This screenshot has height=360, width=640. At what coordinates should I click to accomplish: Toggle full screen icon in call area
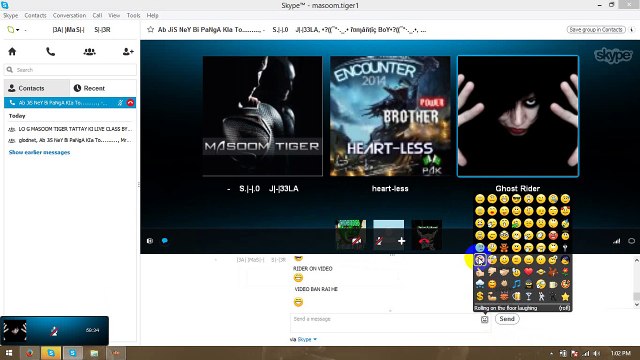631,241
